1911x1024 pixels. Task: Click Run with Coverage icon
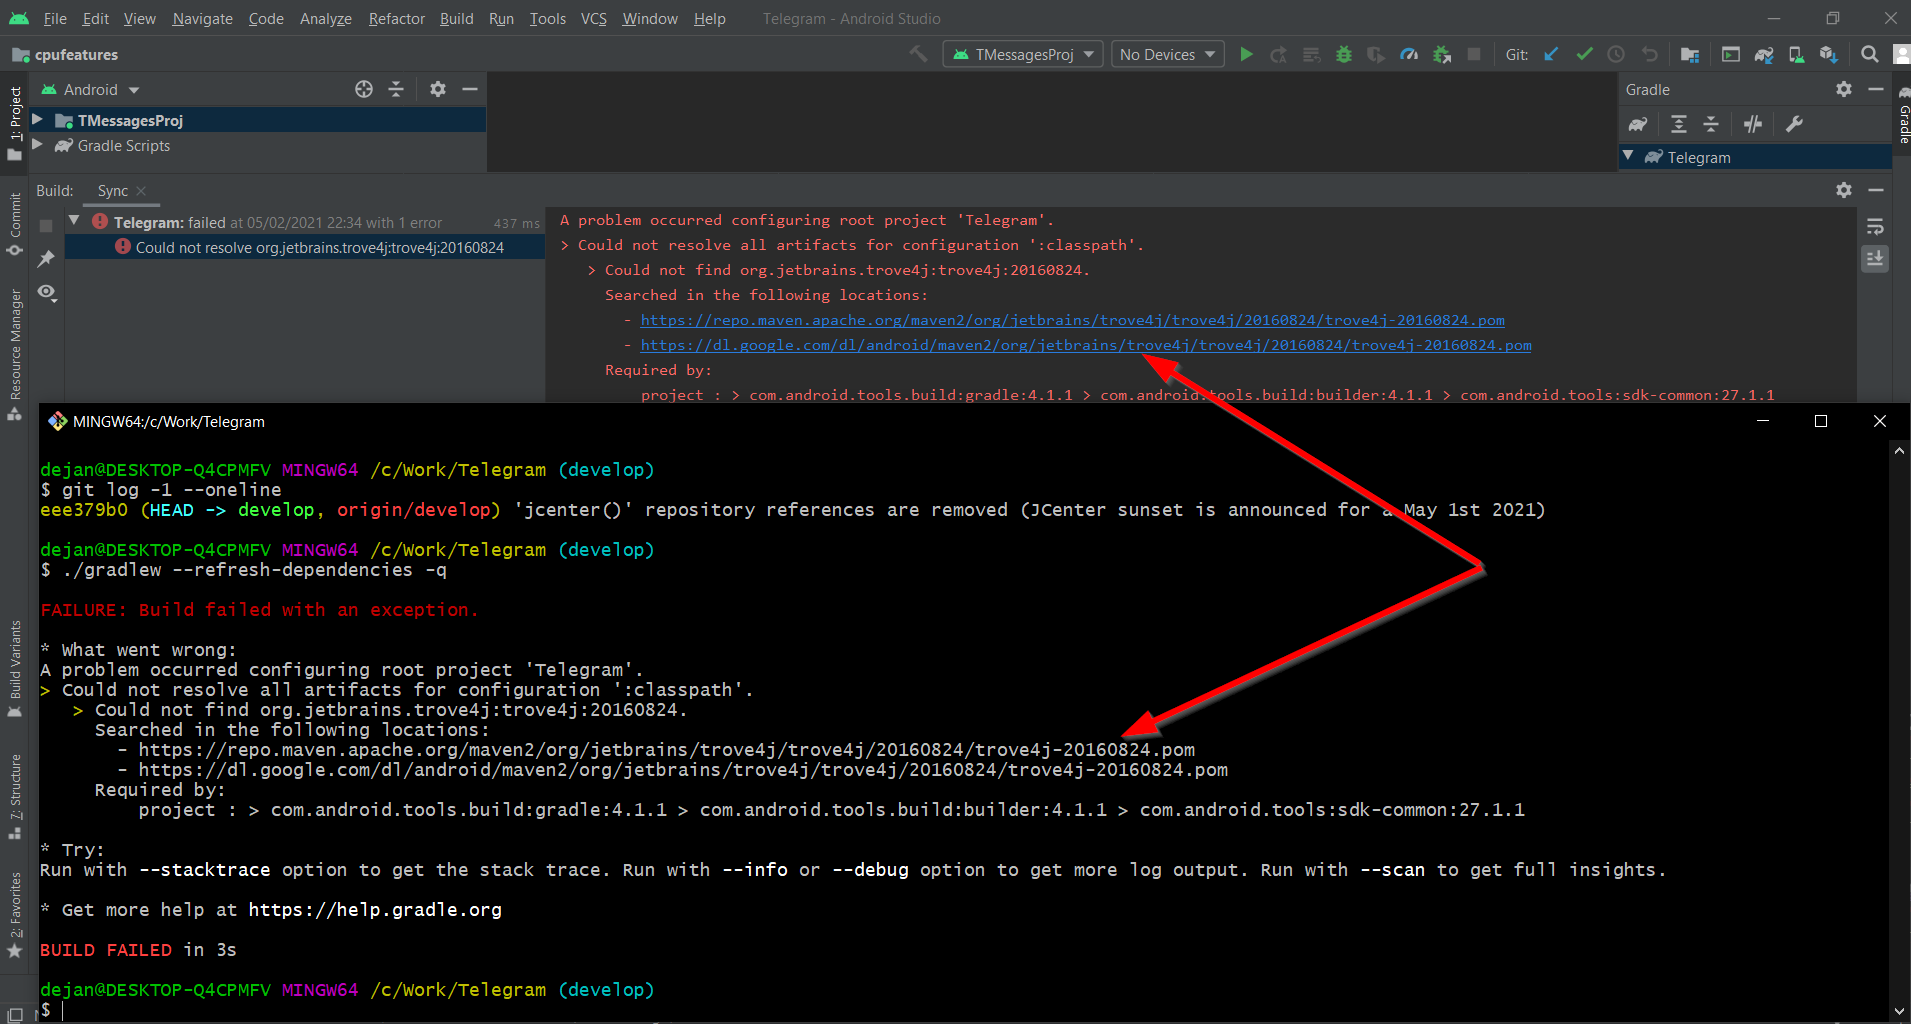1376,54
